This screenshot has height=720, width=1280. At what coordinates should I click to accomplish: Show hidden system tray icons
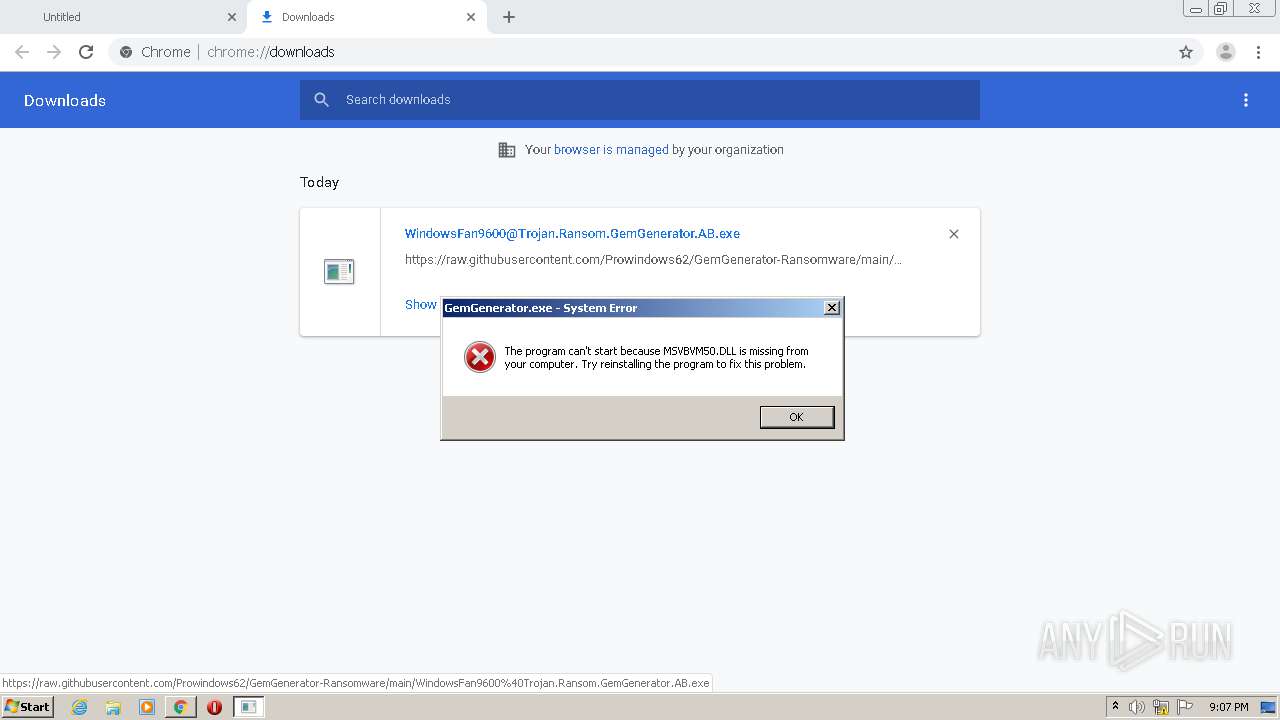[x=1115, y=707]
